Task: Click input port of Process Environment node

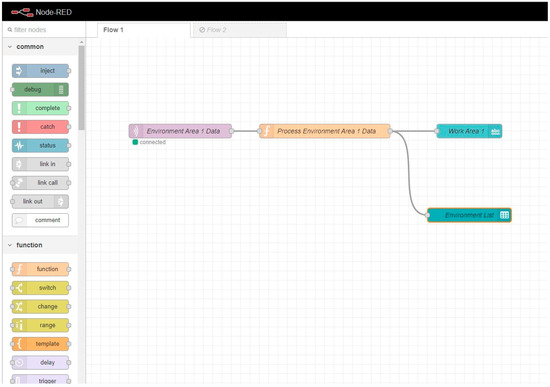Action: click(260, 131)
